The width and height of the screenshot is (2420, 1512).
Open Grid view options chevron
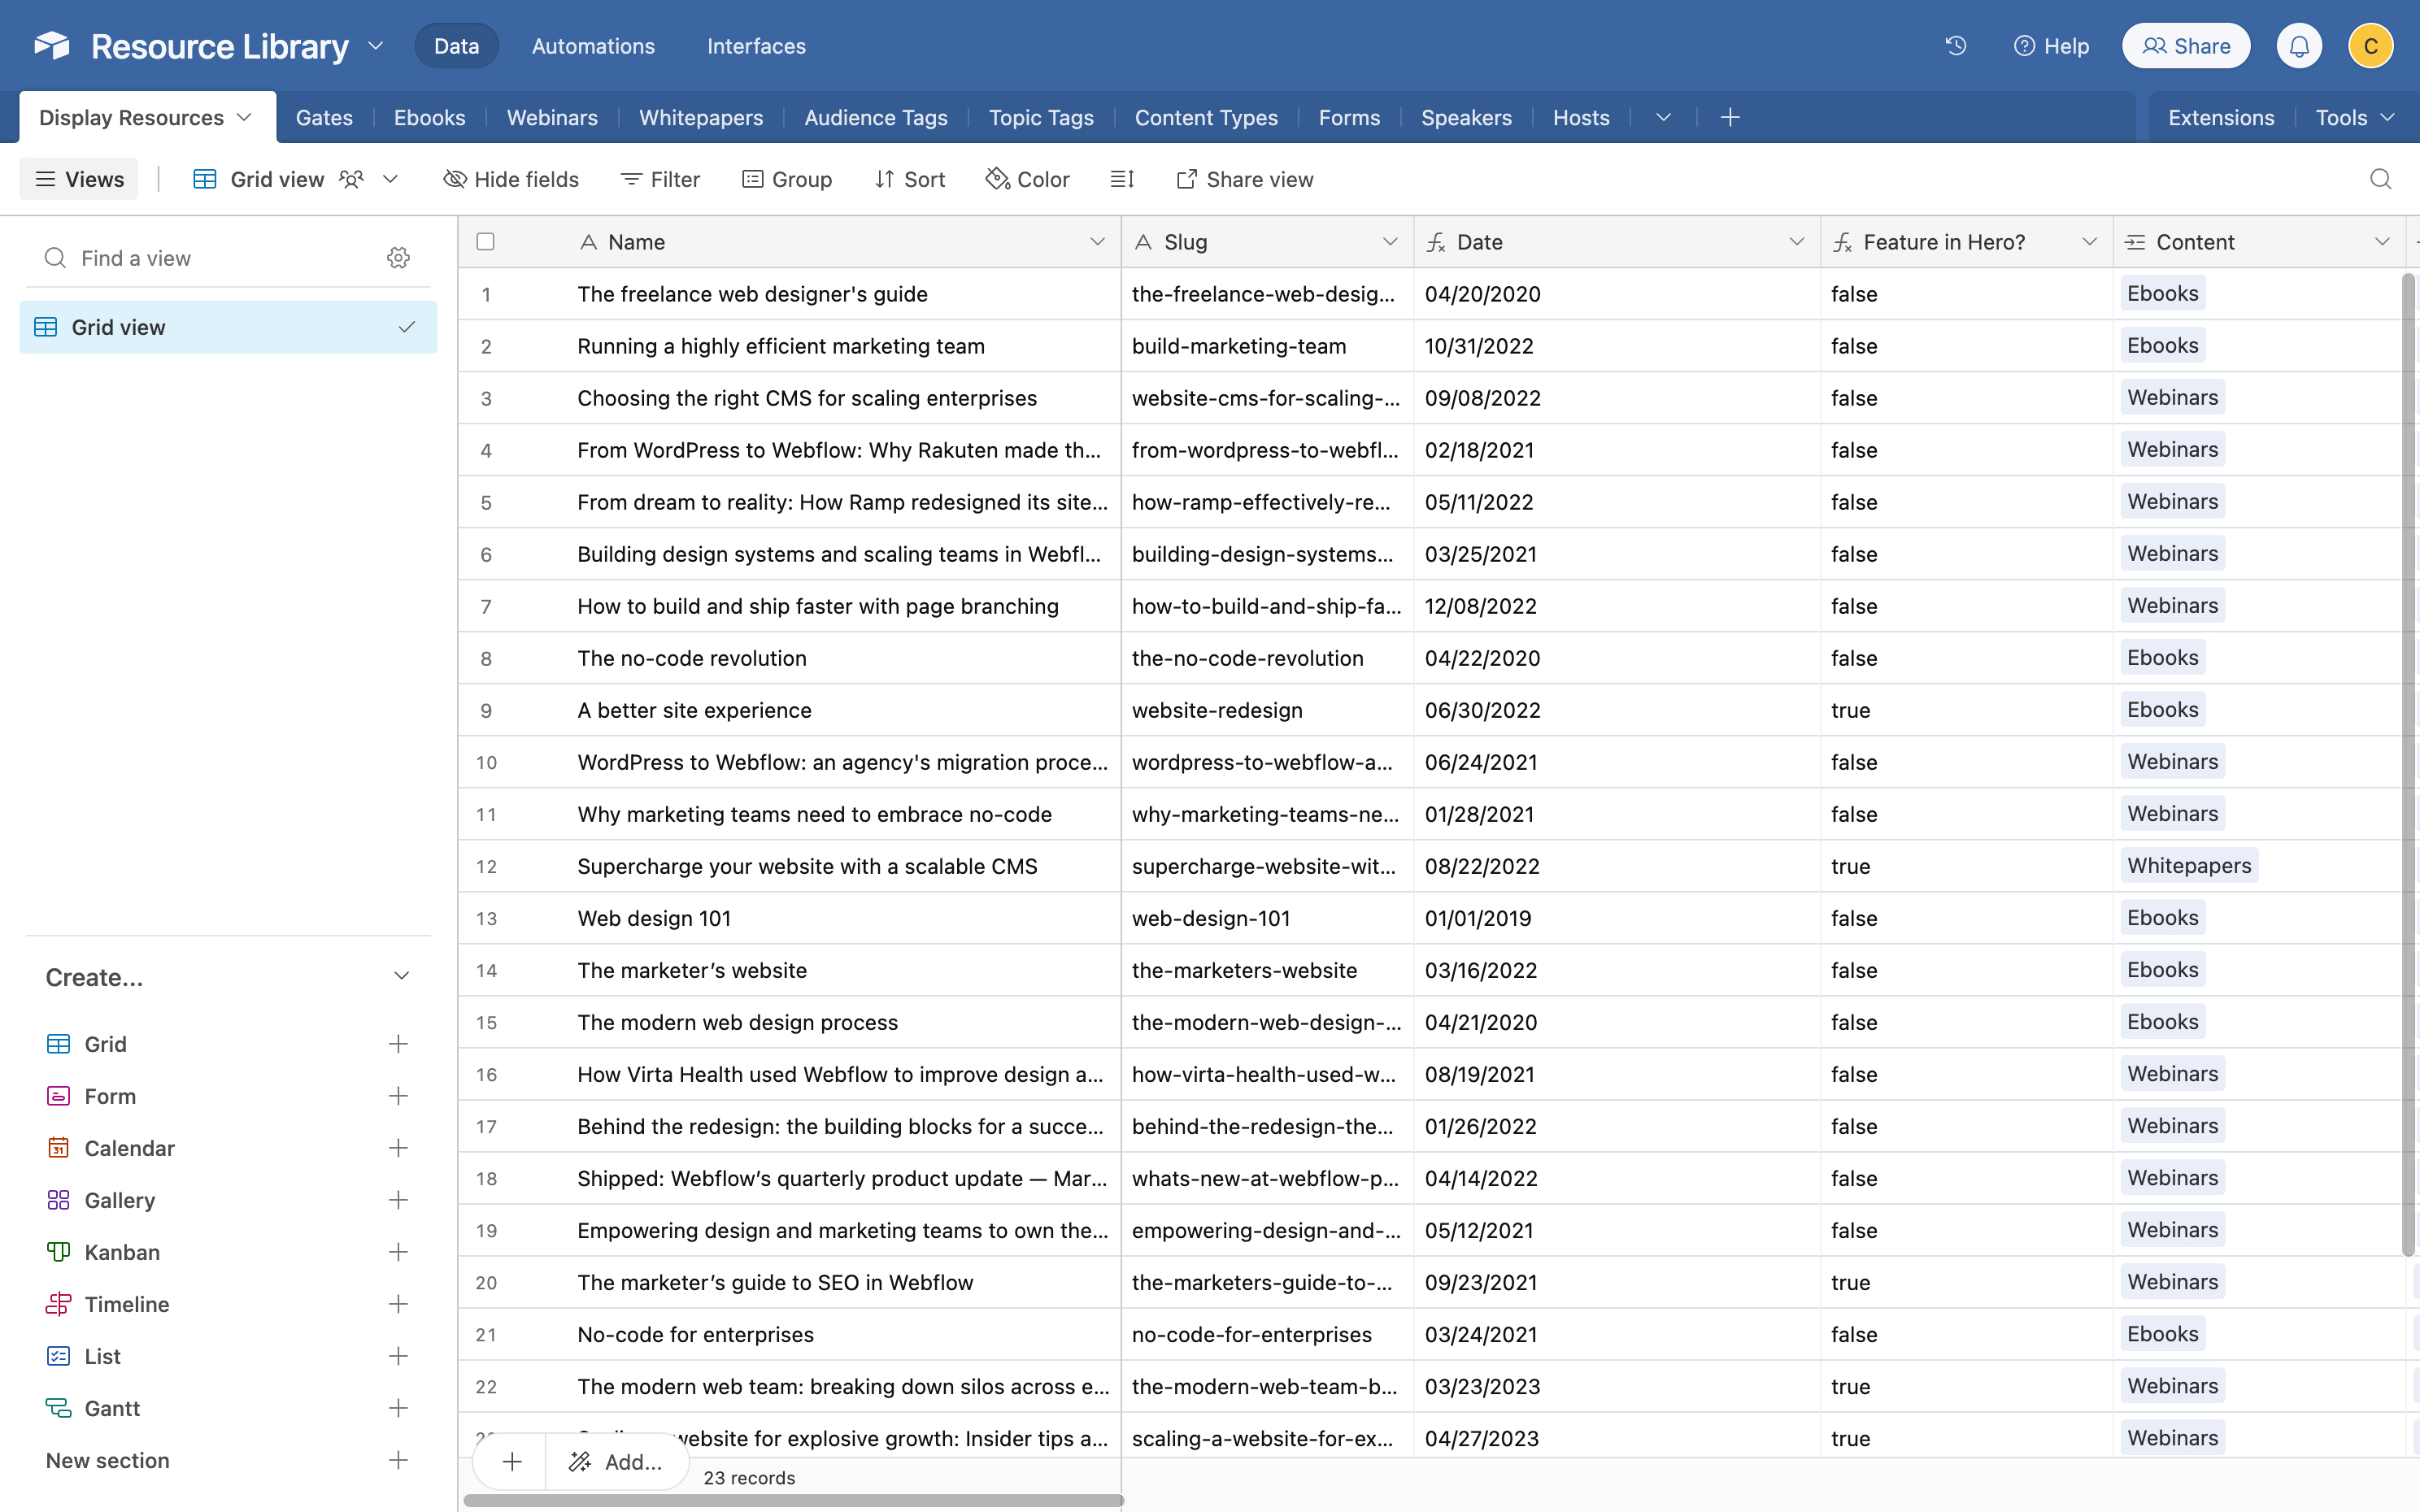(391, 179)
